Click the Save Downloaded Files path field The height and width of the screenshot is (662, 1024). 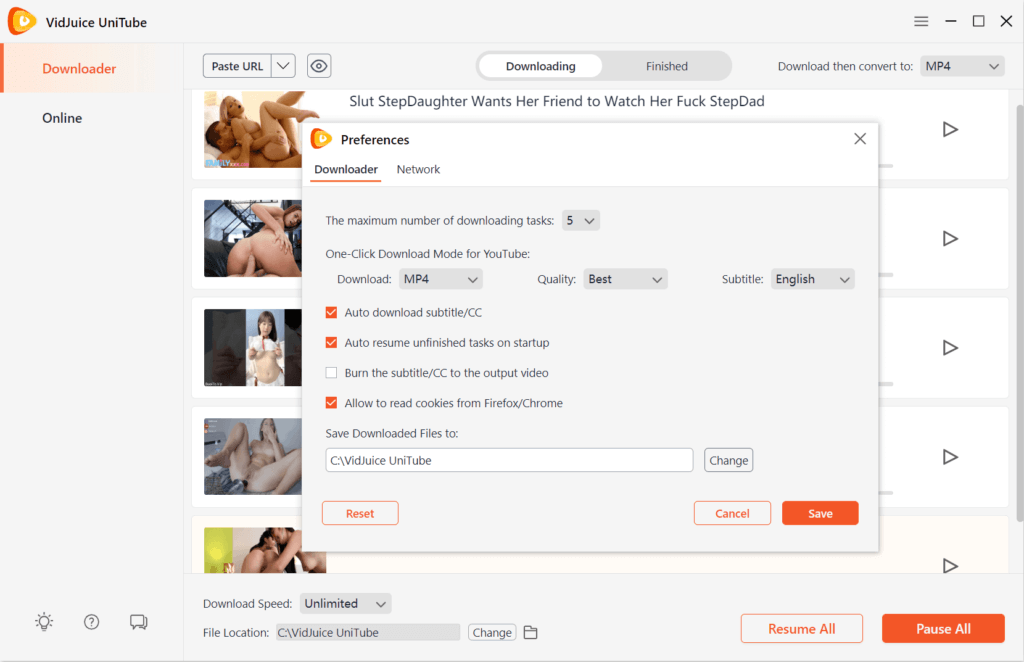[509, 460]
